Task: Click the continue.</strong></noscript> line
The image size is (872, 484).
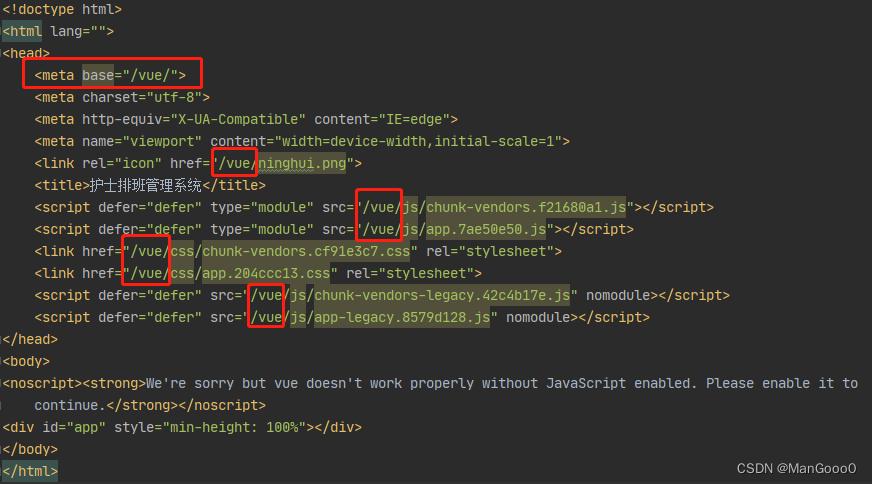Action: coord(150,406)
